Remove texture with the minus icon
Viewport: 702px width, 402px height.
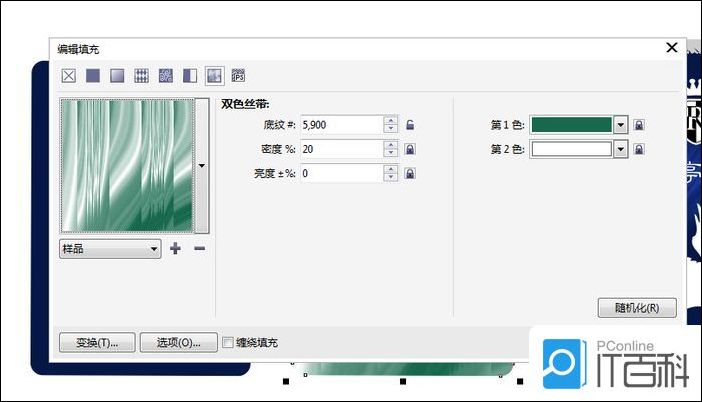[x=200, y=248]
